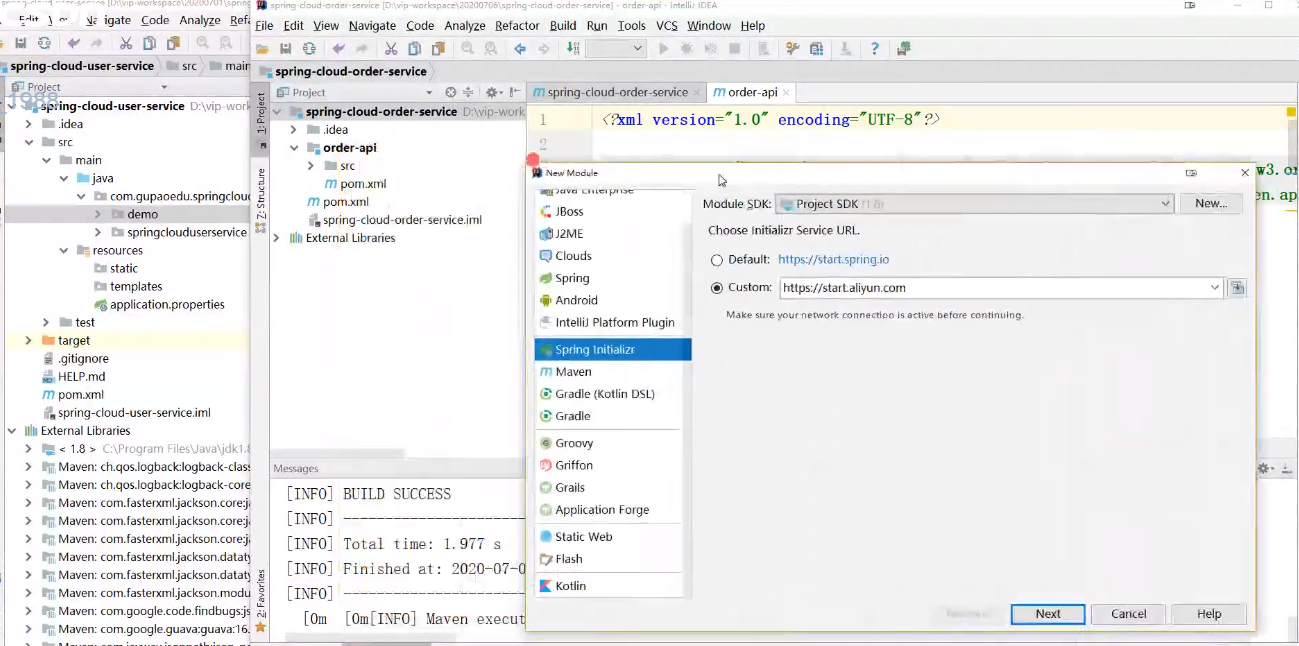The image size is (1299, 646).
Task: Click scroll-from-source target icon in Project panel
Action: tap(451, 92)
